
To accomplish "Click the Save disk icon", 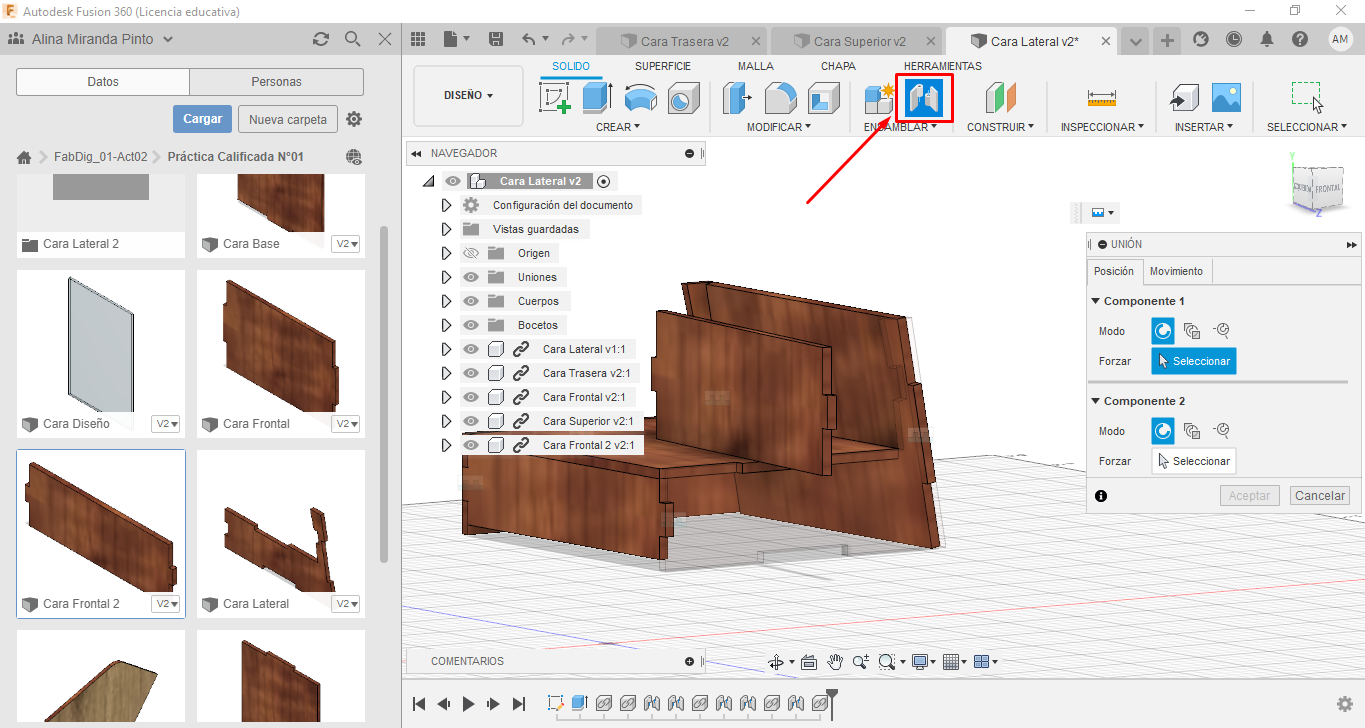I will [x=496, y=39].
